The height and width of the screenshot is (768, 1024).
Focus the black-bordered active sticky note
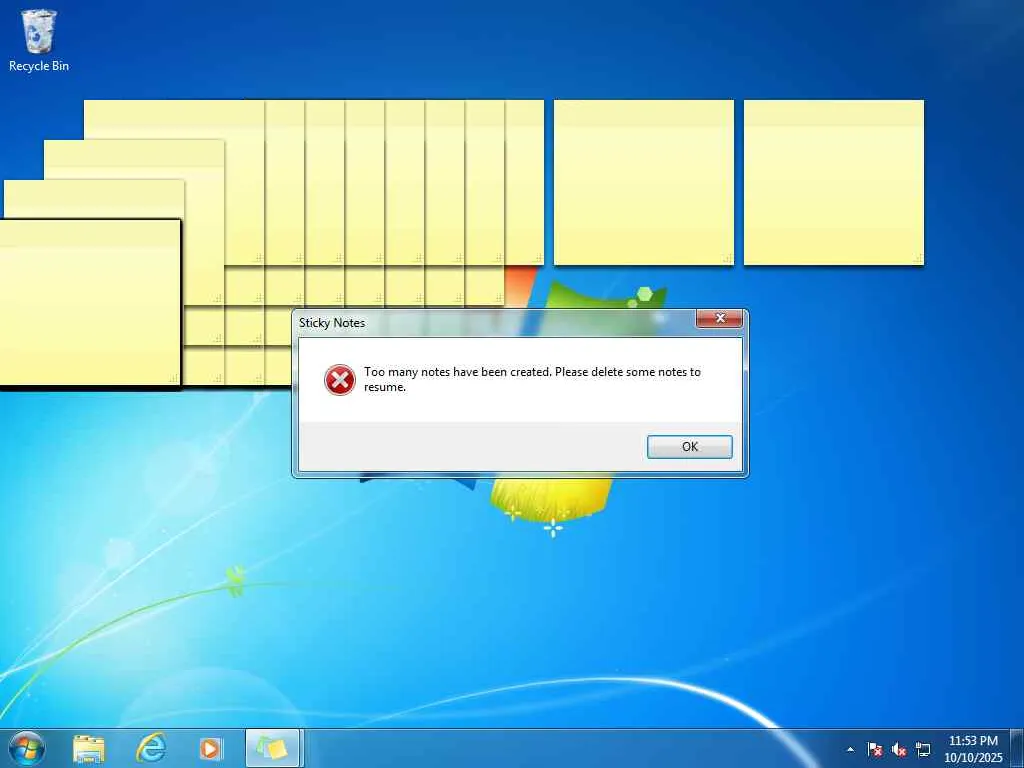[x=89, y=304]
